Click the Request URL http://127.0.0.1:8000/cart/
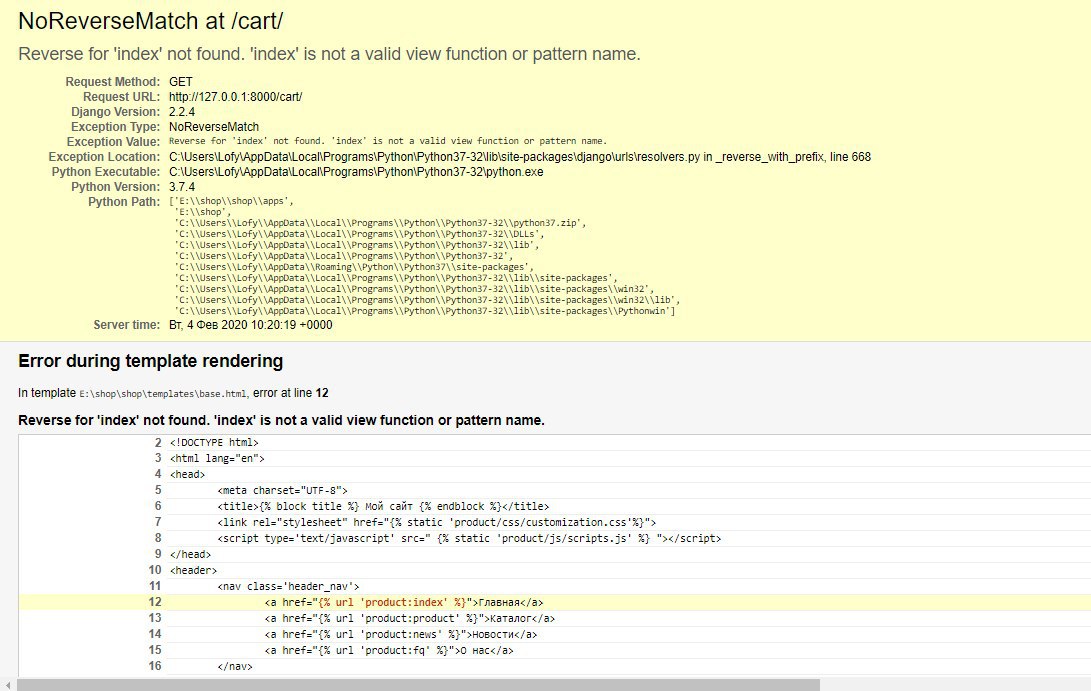 [x=235, y=97]
